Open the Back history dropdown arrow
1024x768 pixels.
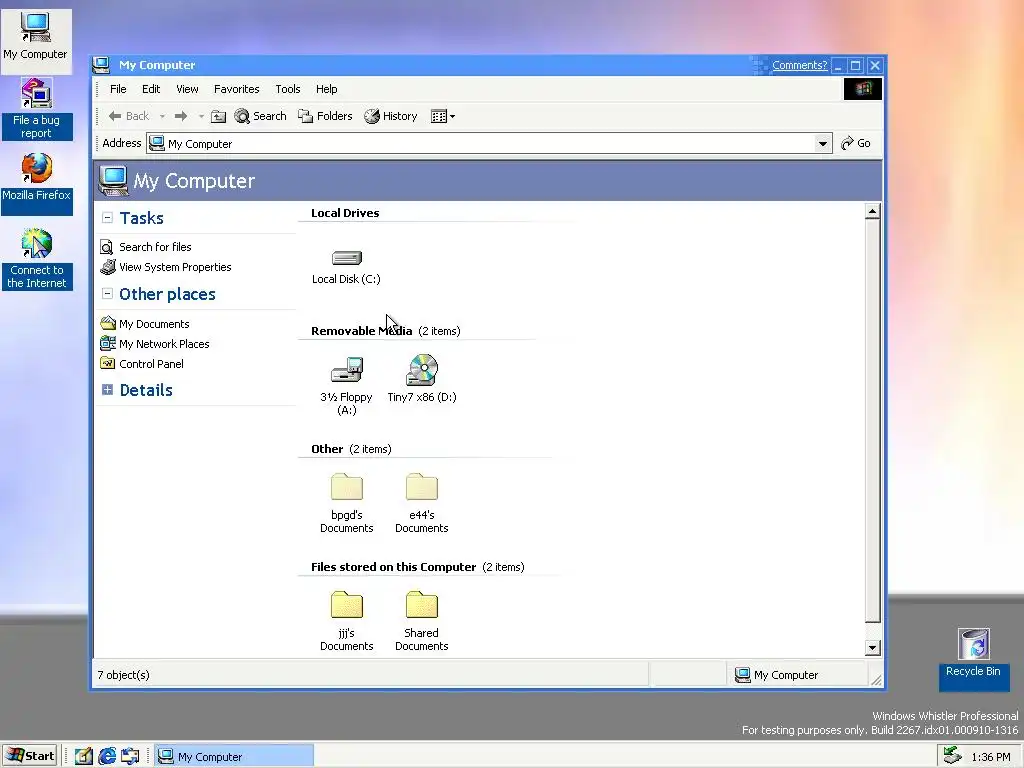click(162, 116)
